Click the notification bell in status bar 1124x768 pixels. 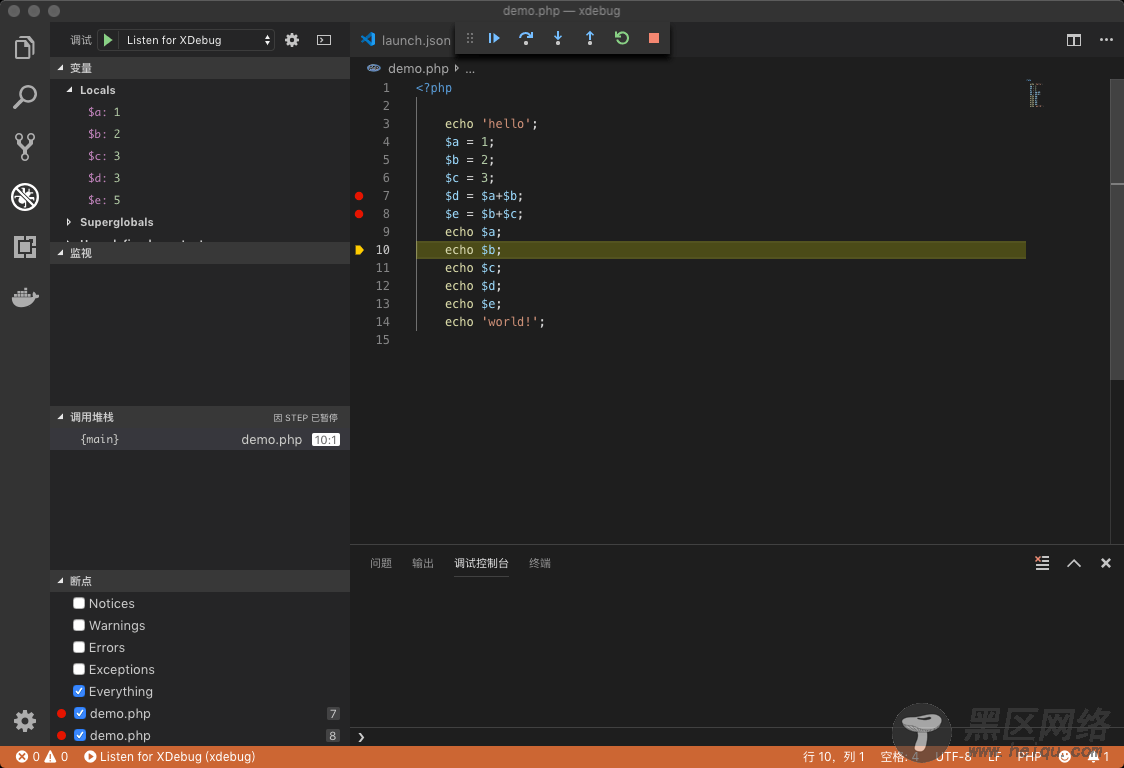tap(1092, 757)
